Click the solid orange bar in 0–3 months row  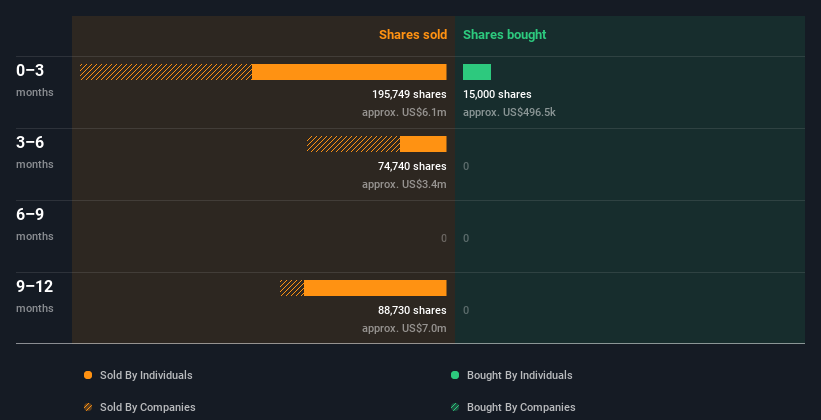[349, 72]
